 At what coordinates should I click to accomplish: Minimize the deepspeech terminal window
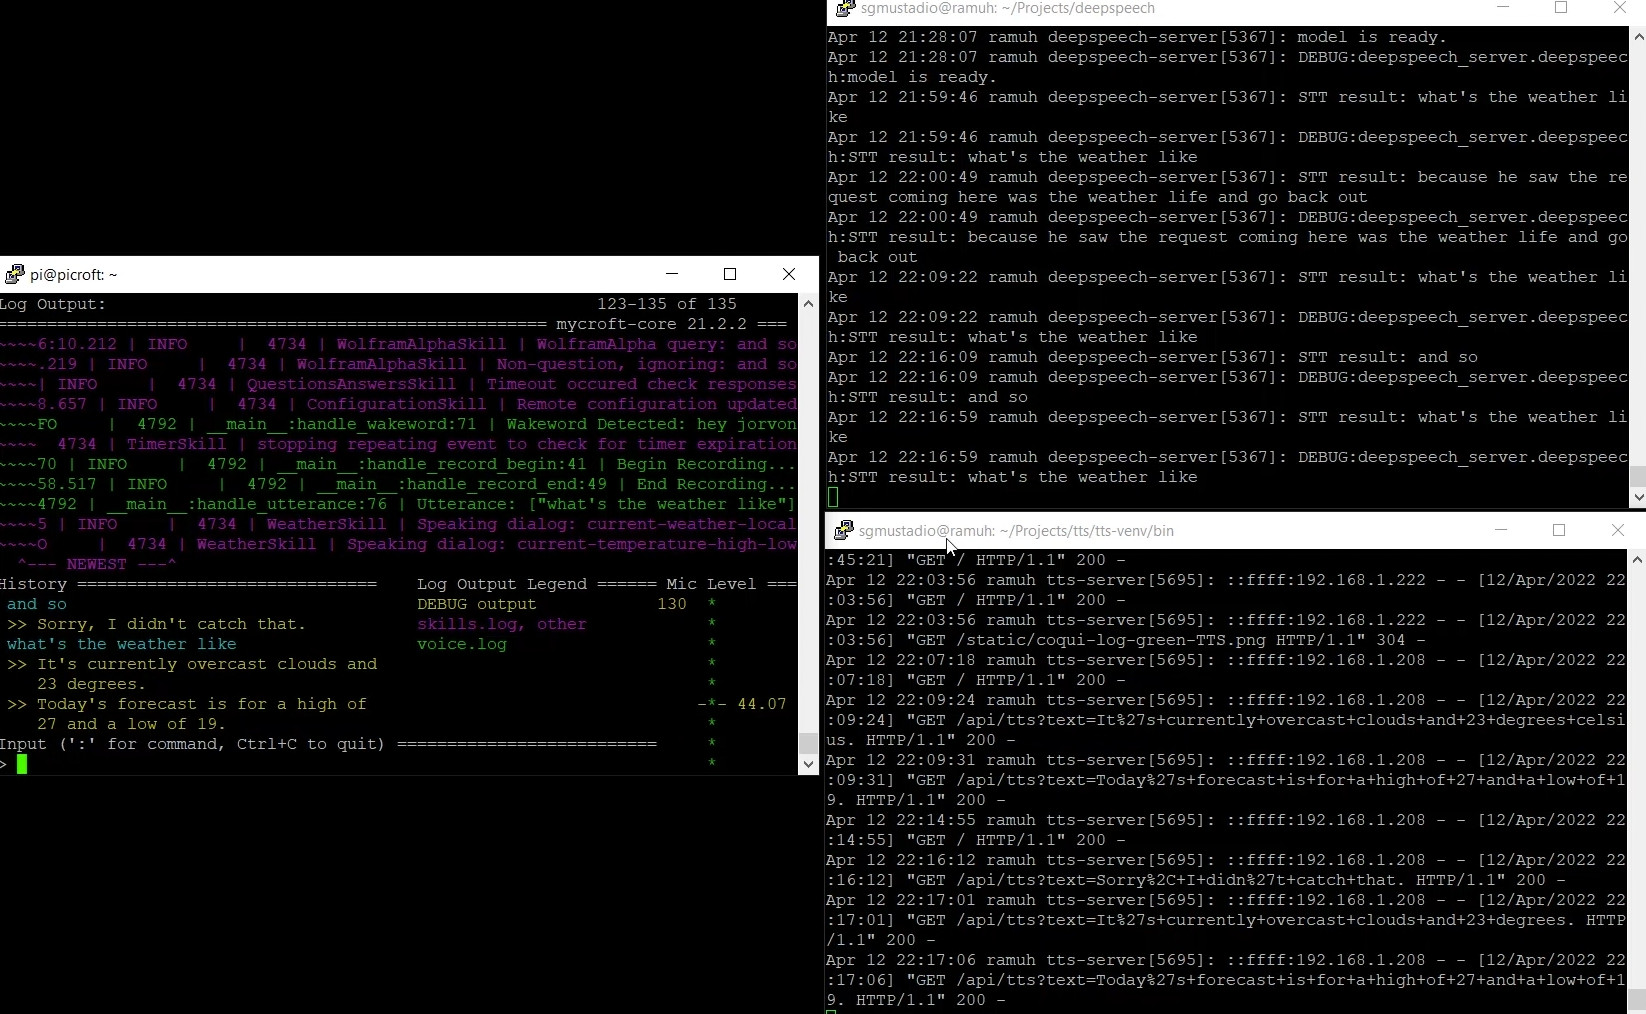click(1504, 8)
